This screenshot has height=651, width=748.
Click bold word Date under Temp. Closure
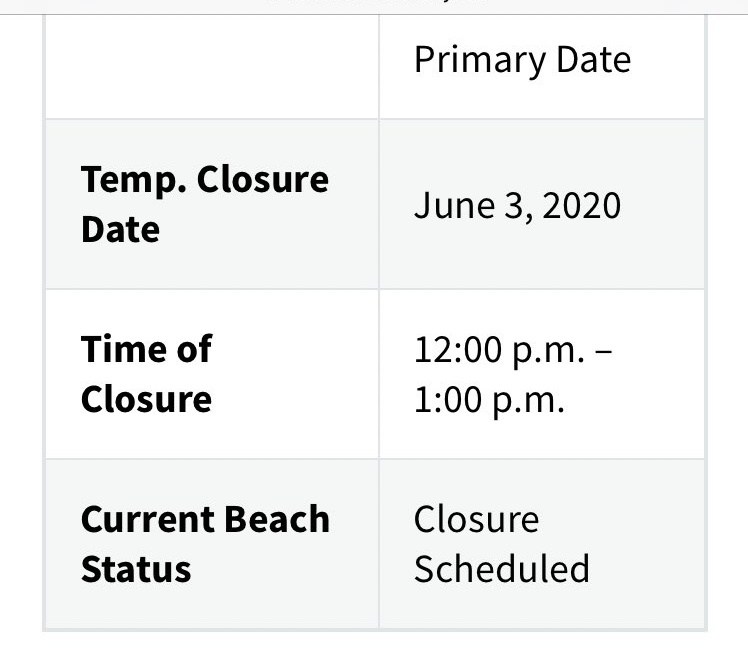tap(120, 229)
